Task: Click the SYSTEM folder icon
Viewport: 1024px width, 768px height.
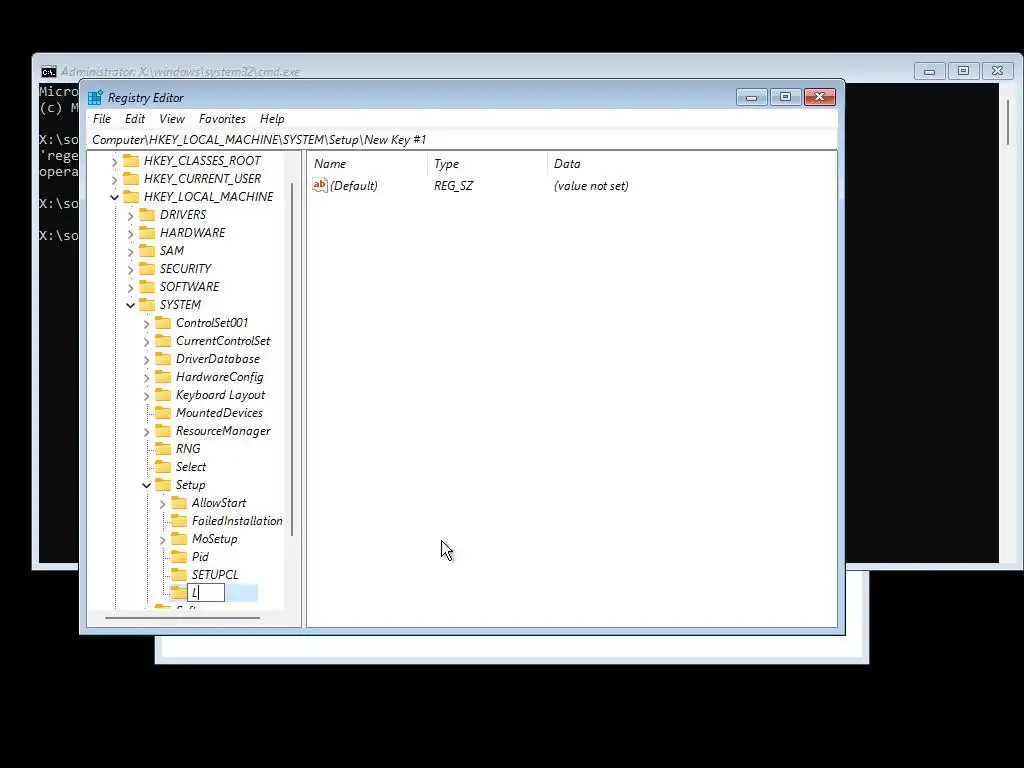Action: click(148, 304)
